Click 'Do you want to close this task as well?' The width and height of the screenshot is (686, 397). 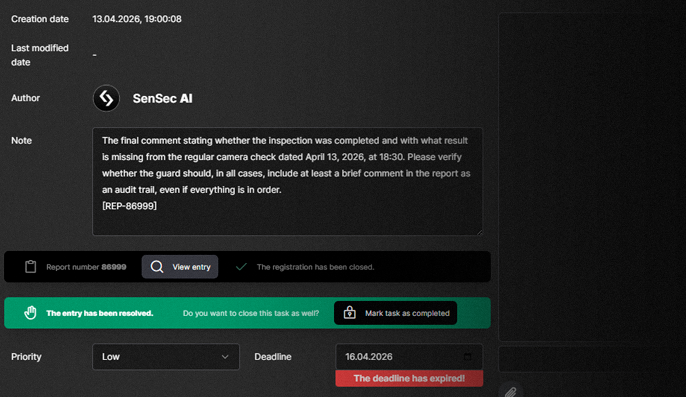click(251, 313)
